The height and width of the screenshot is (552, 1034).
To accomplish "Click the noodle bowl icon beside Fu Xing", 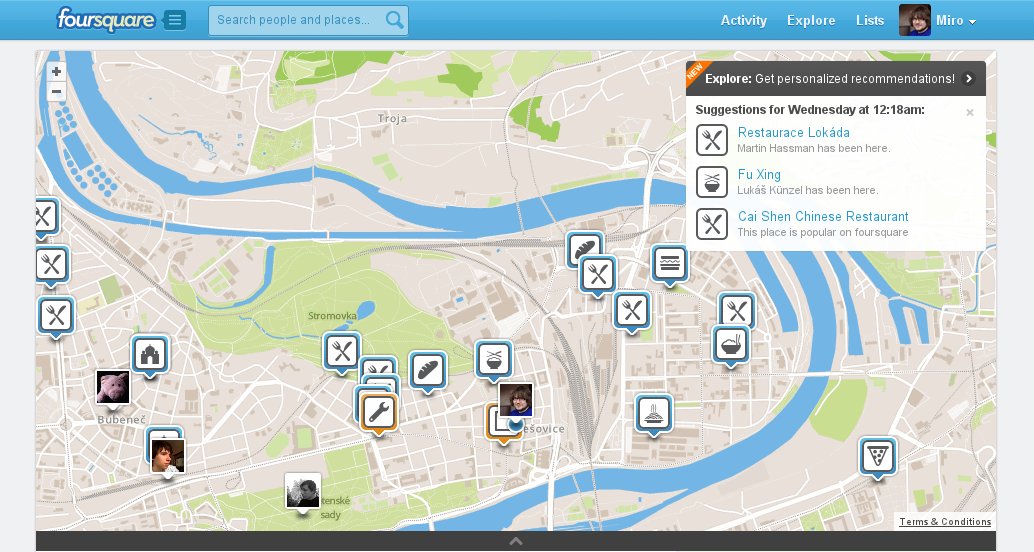I will tap(712, 182).
